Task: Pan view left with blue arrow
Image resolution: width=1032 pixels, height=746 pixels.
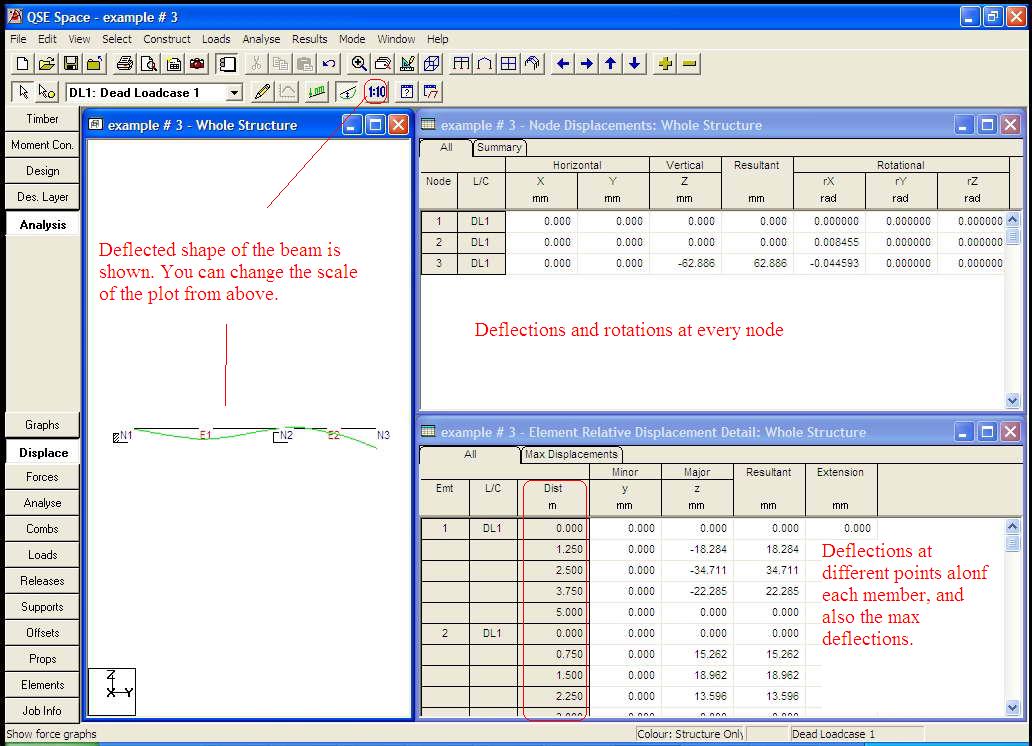Action: click(x=563, y=64)
